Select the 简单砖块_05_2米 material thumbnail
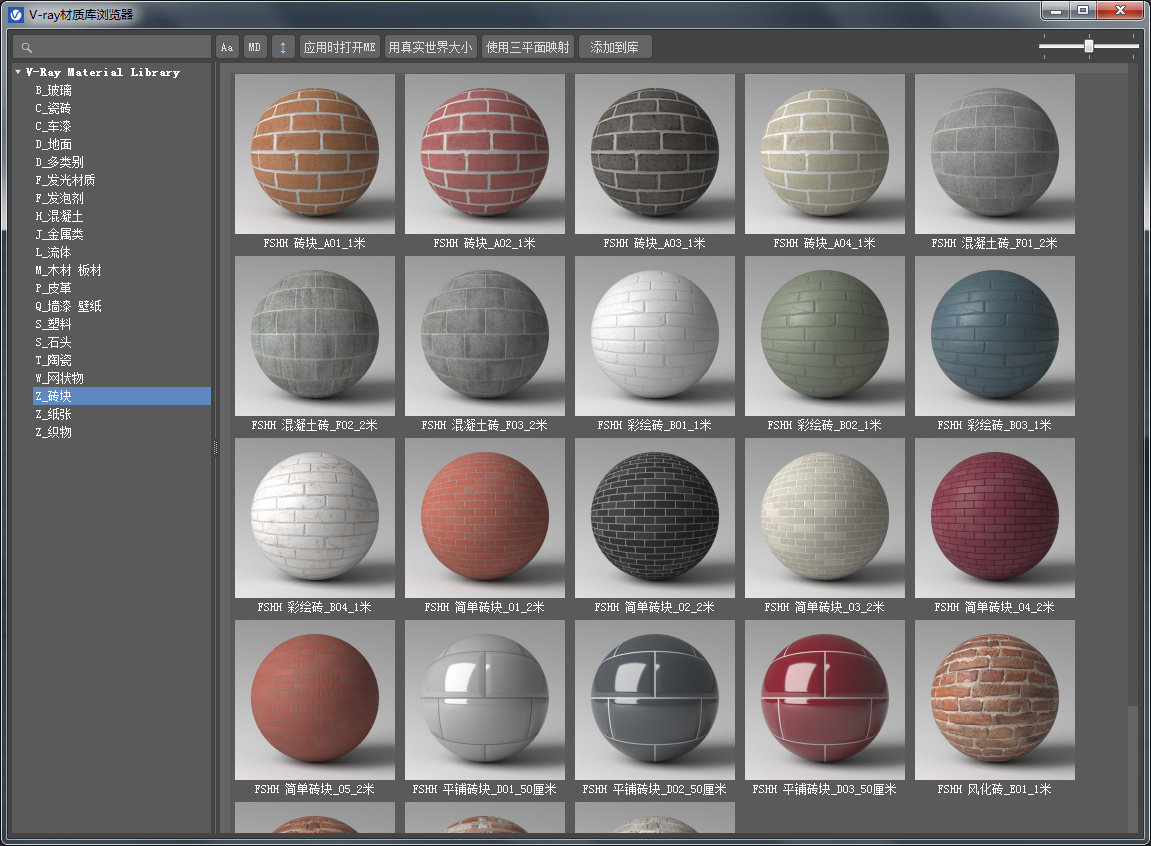 tap(315, 700)
